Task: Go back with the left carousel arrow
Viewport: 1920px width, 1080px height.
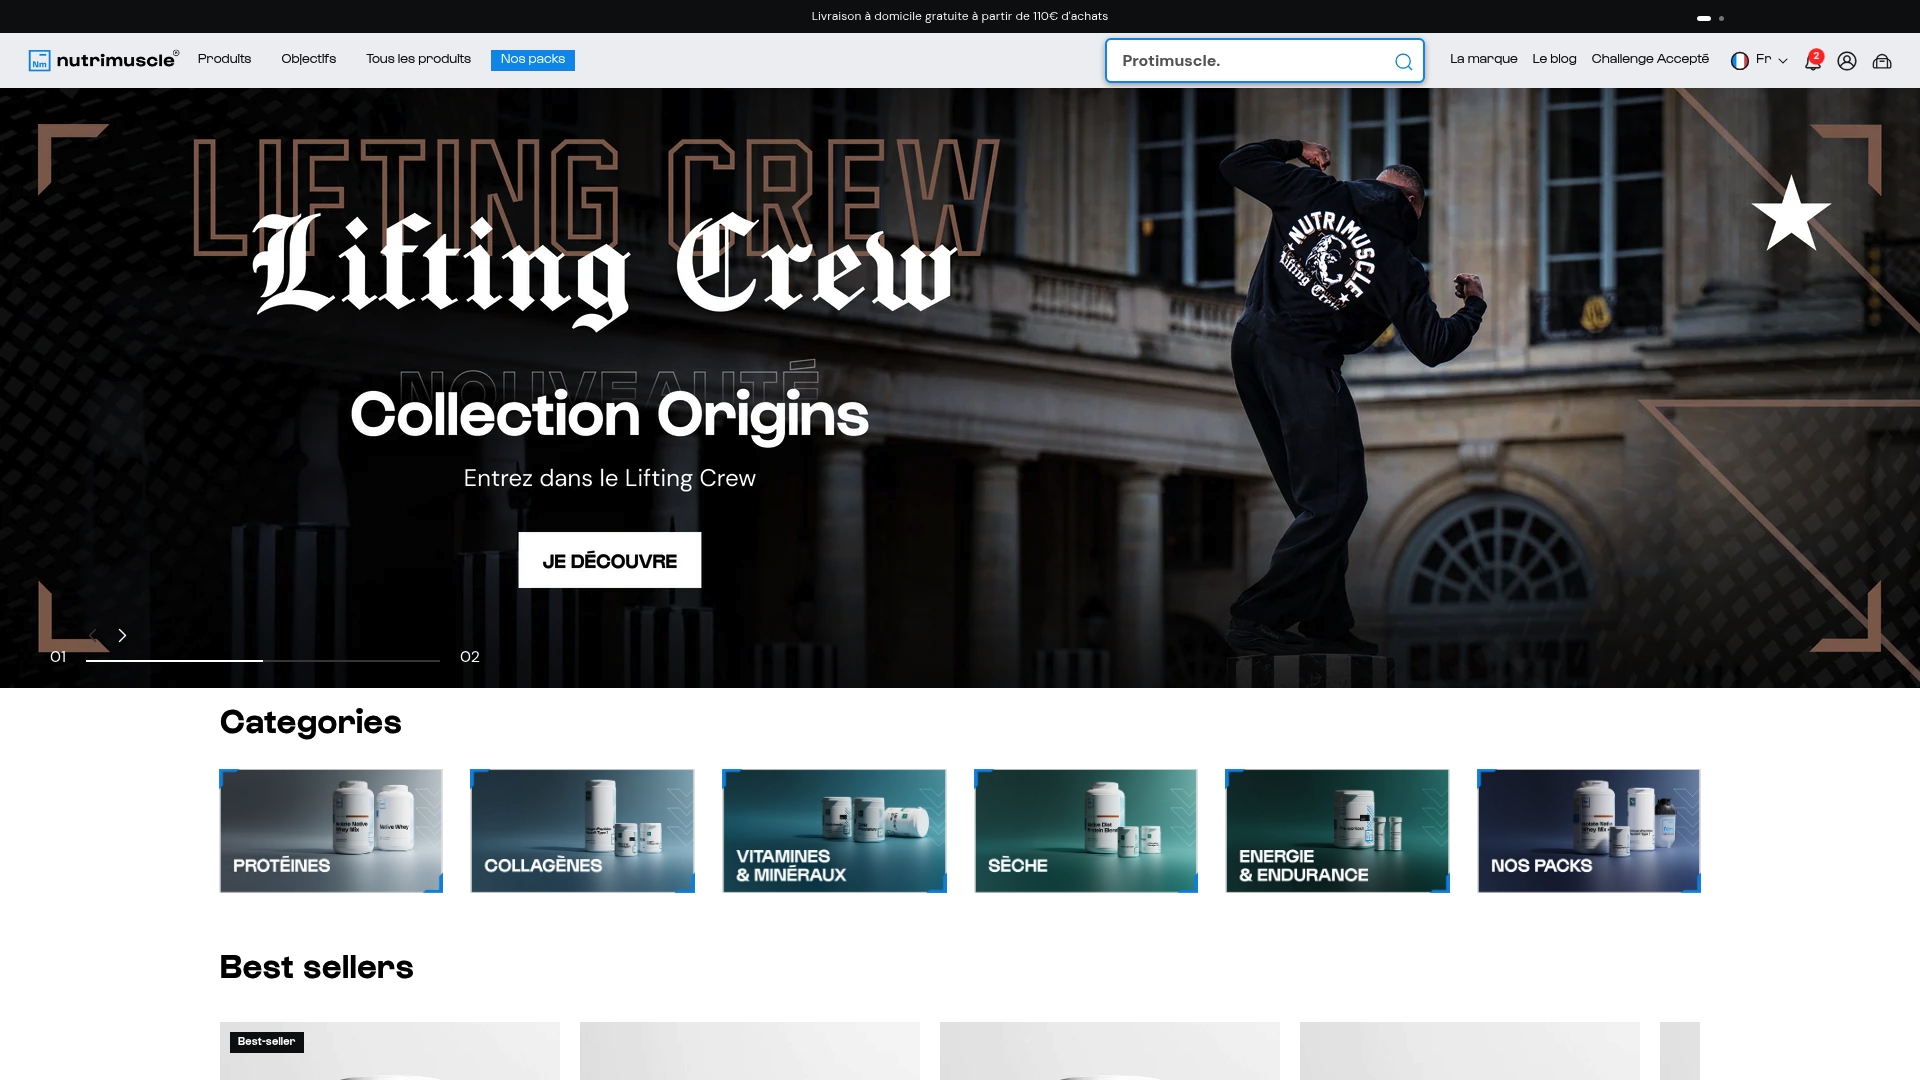Action: coord(93,635)
